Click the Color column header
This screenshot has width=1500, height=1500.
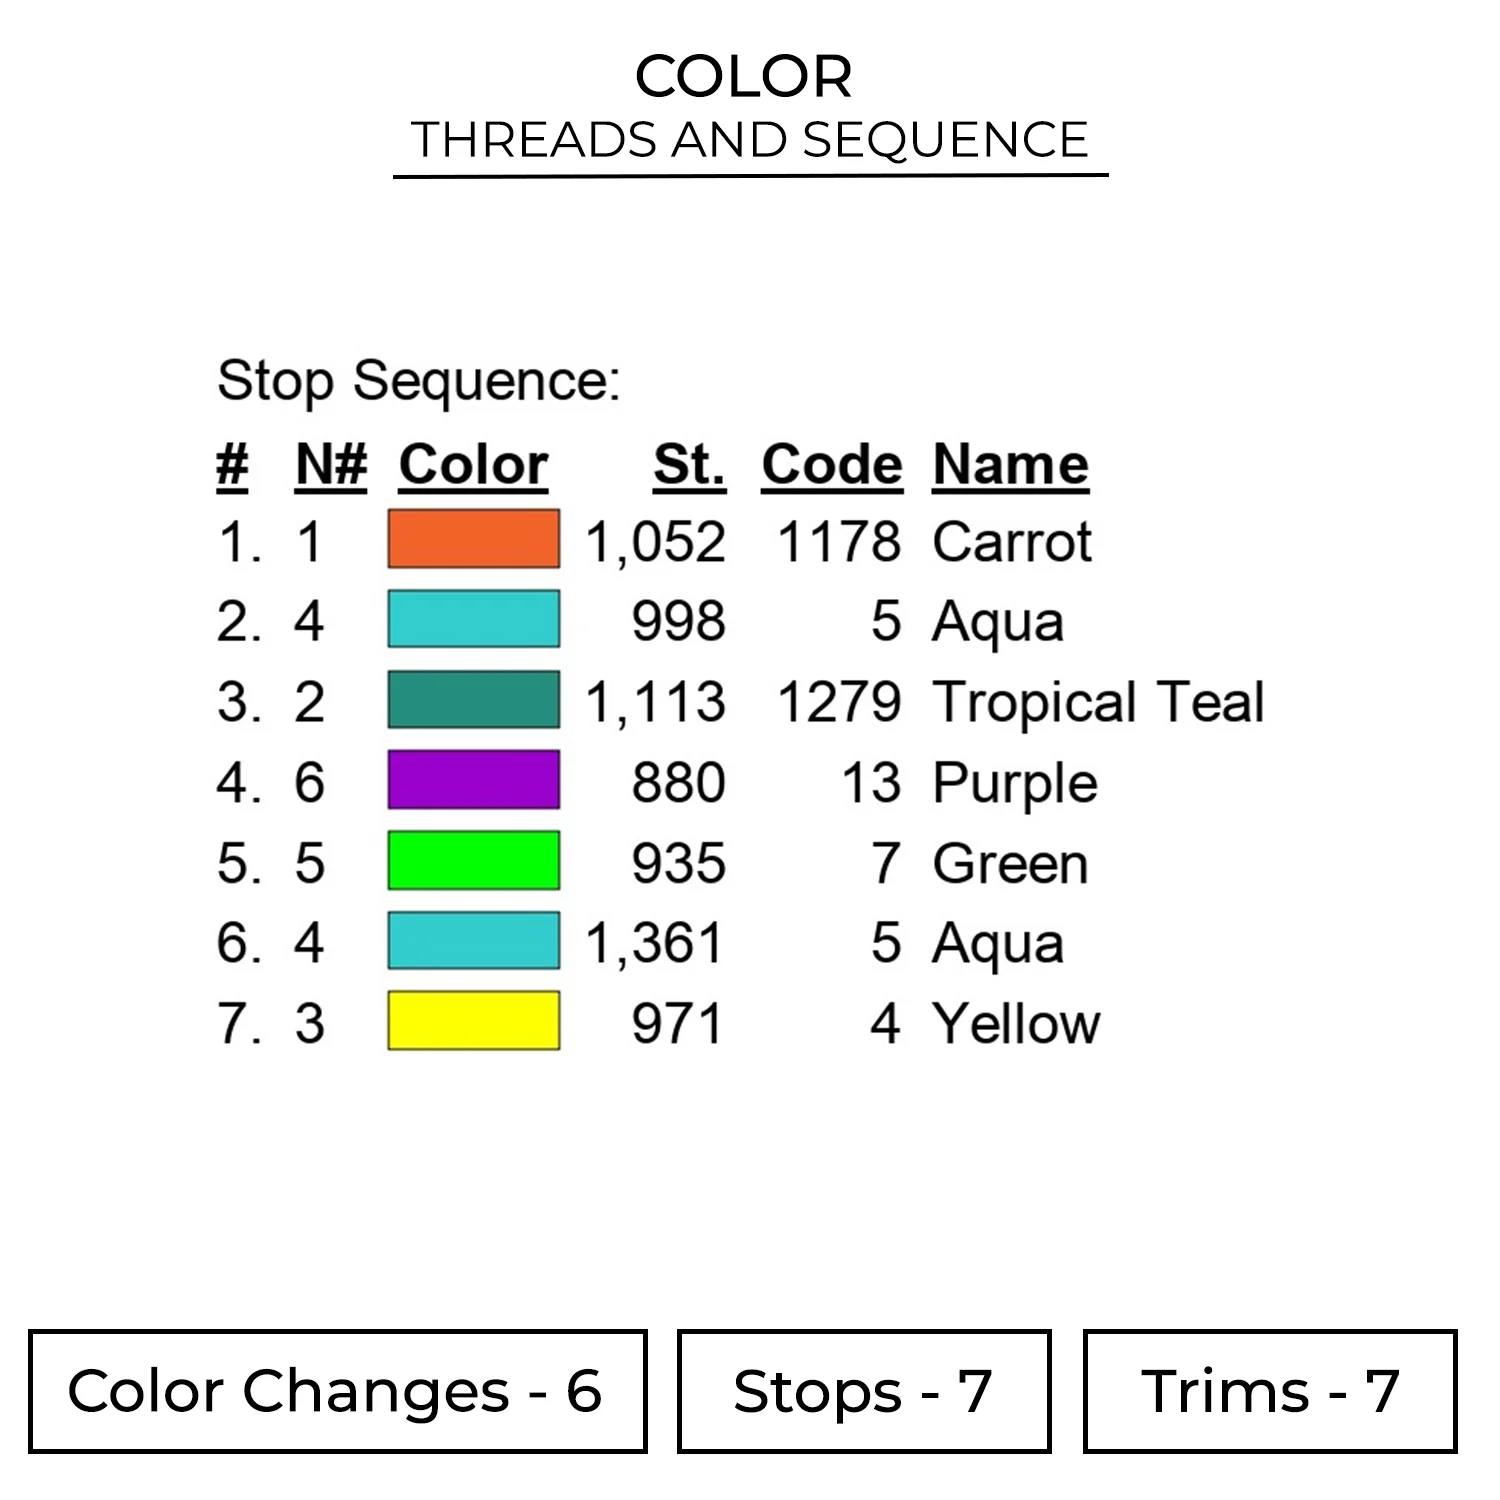(x=473, y=465)
